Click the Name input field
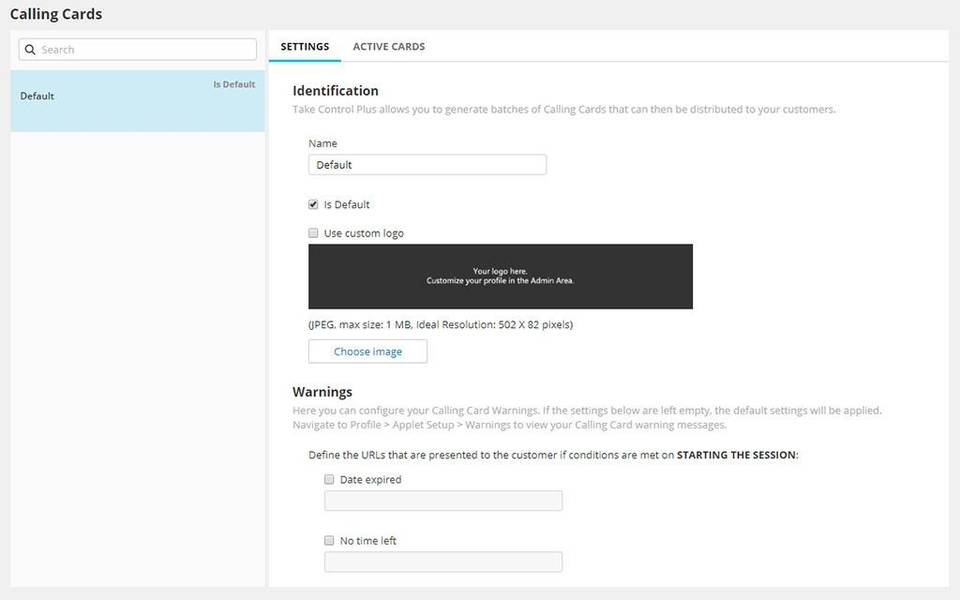The width and height of the screenshot is (960, 600). click(x=427, y=164)
